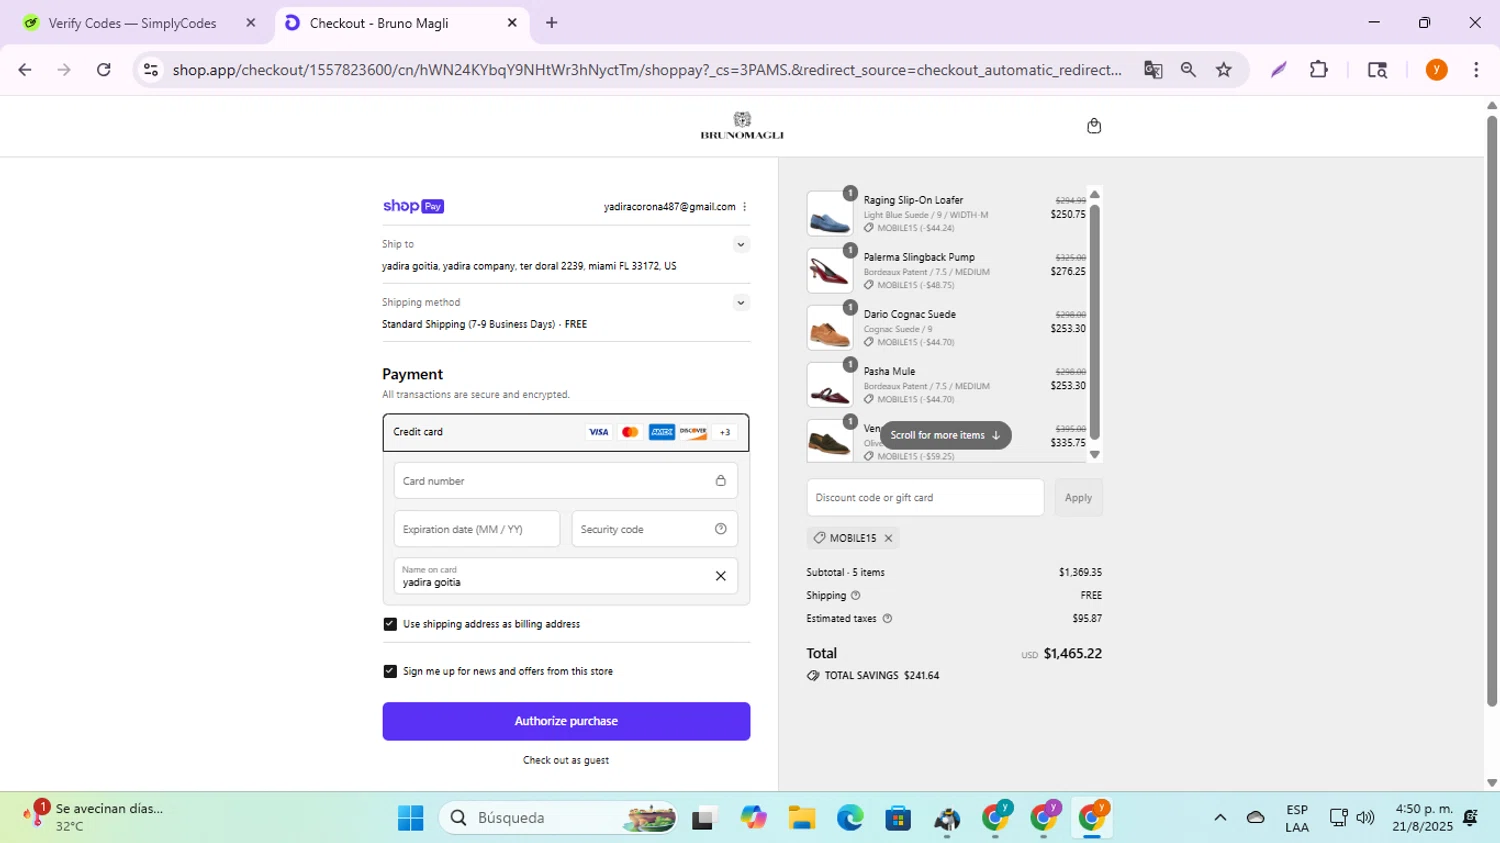Remove the MOBILE15 discount code

pos(888,538)
